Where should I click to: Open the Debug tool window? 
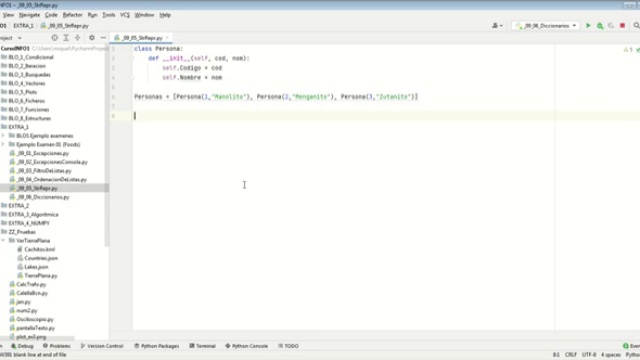22,346
